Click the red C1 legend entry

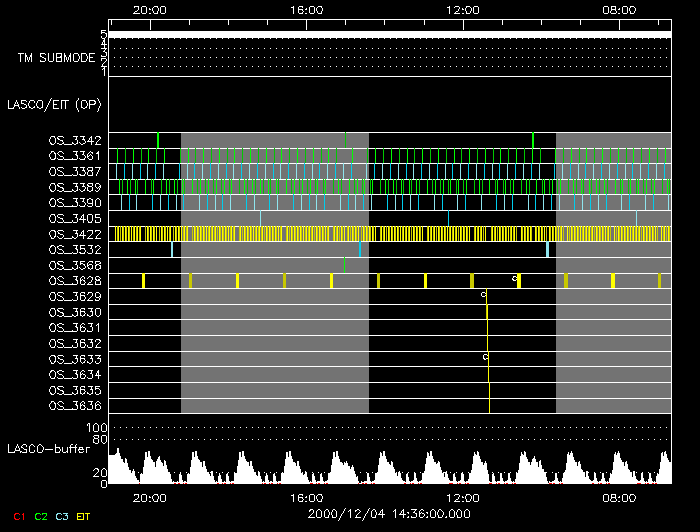(x=17, y=515)
